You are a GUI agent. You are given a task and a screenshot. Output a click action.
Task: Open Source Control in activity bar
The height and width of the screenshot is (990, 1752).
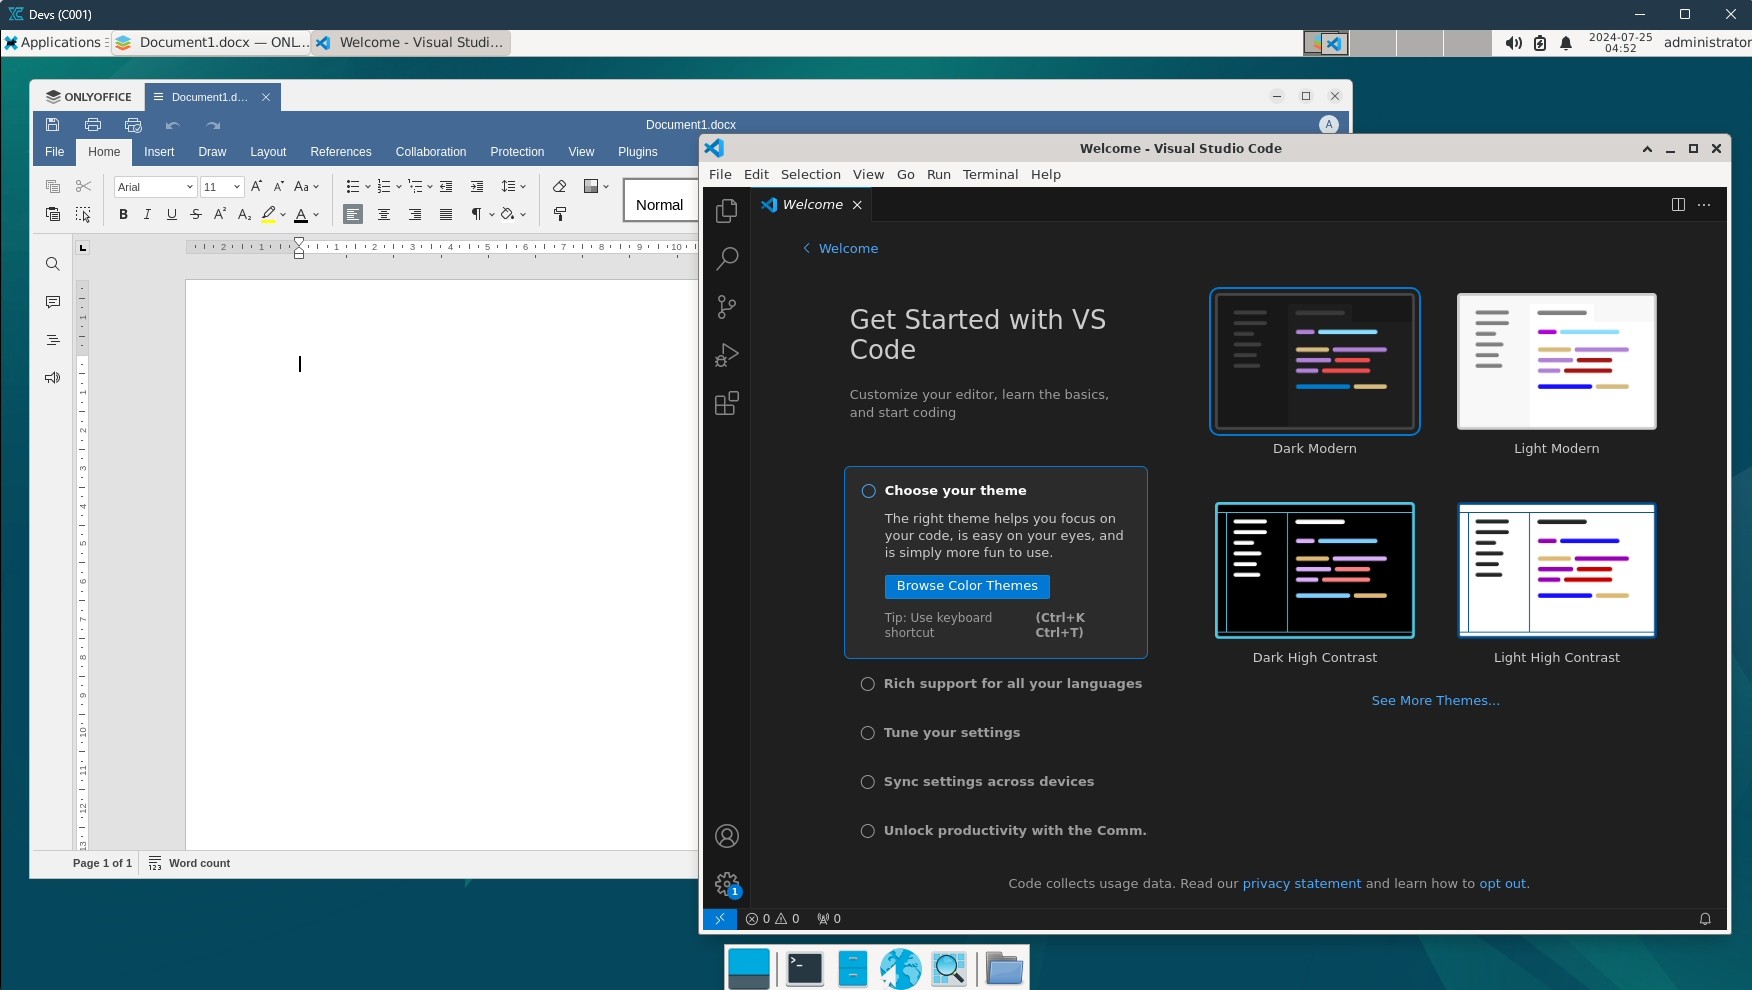click(x=727, y=307)
